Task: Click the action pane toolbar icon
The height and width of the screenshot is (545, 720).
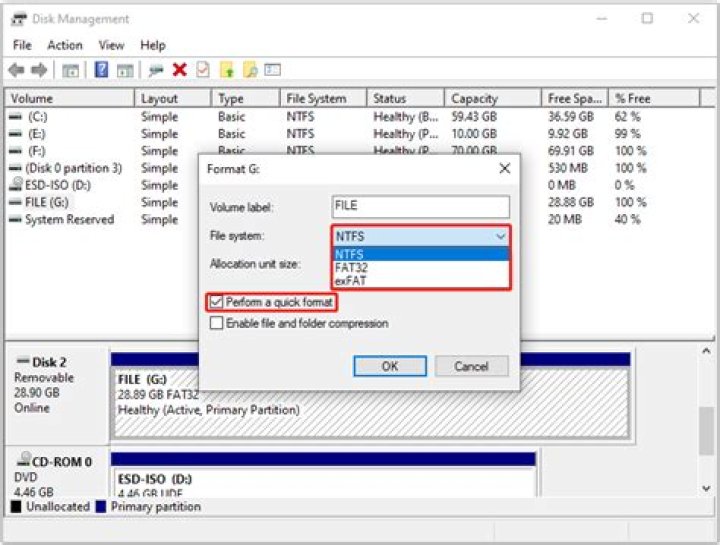Action: coord(125,70)
